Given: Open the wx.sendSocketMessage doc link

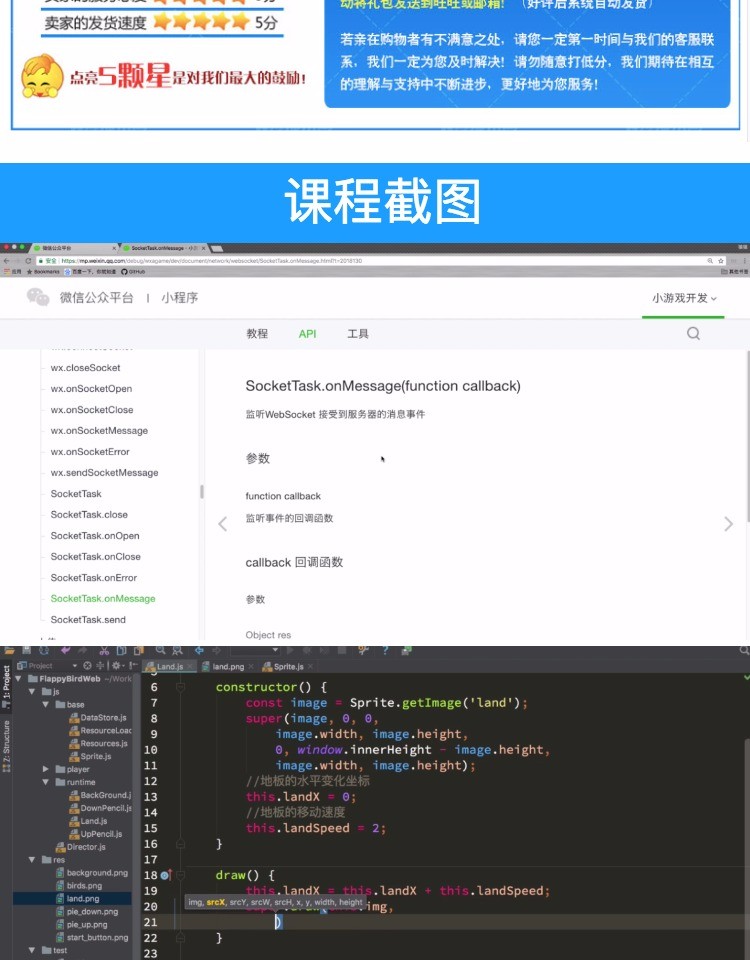Looking at the screenshot, I should (104, 473).
